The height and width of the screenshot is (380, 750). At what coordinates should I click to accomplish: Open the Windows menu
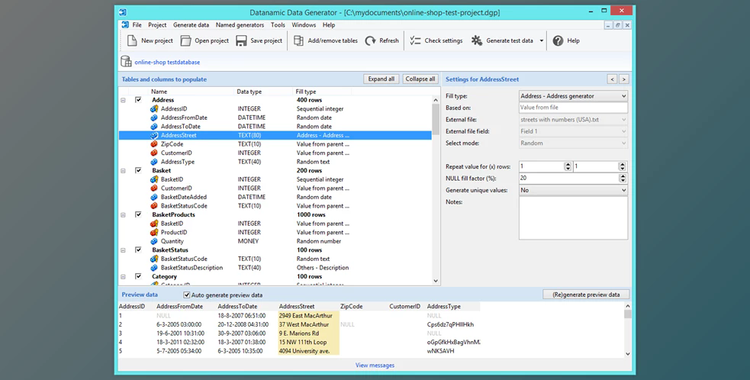coord(304,25)
